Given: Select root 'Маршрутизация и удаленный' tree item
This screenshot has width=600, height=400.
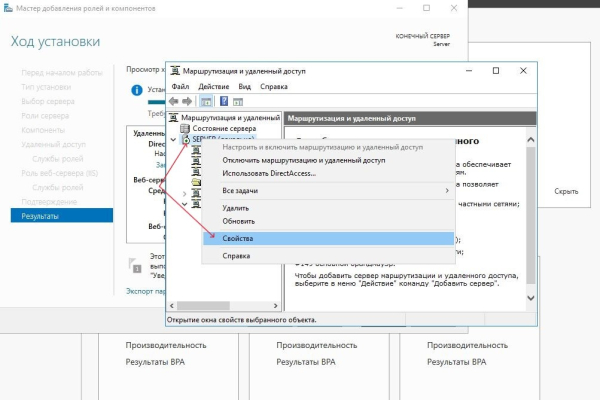Looking at the screenshot, I should pyautogui.click(x=230, y=118).
